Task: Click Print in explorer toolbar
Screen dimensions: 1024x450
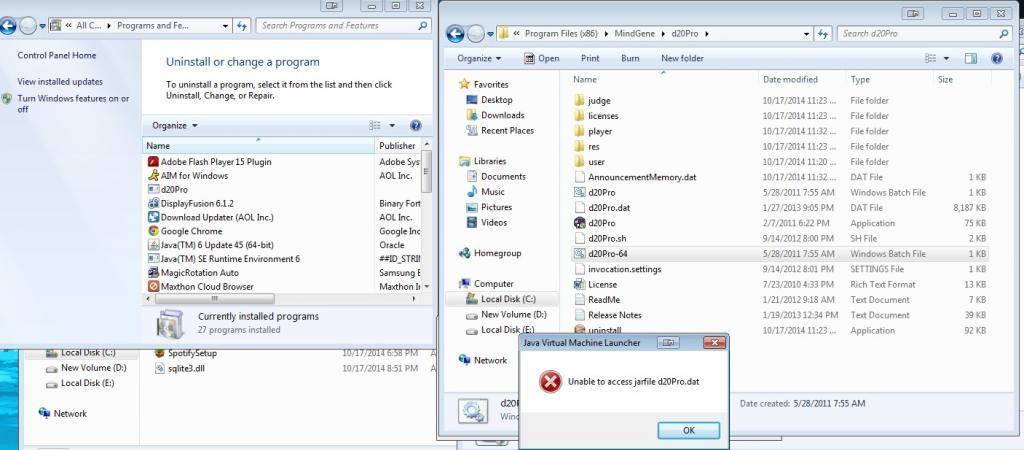Action: coord(590,58)
